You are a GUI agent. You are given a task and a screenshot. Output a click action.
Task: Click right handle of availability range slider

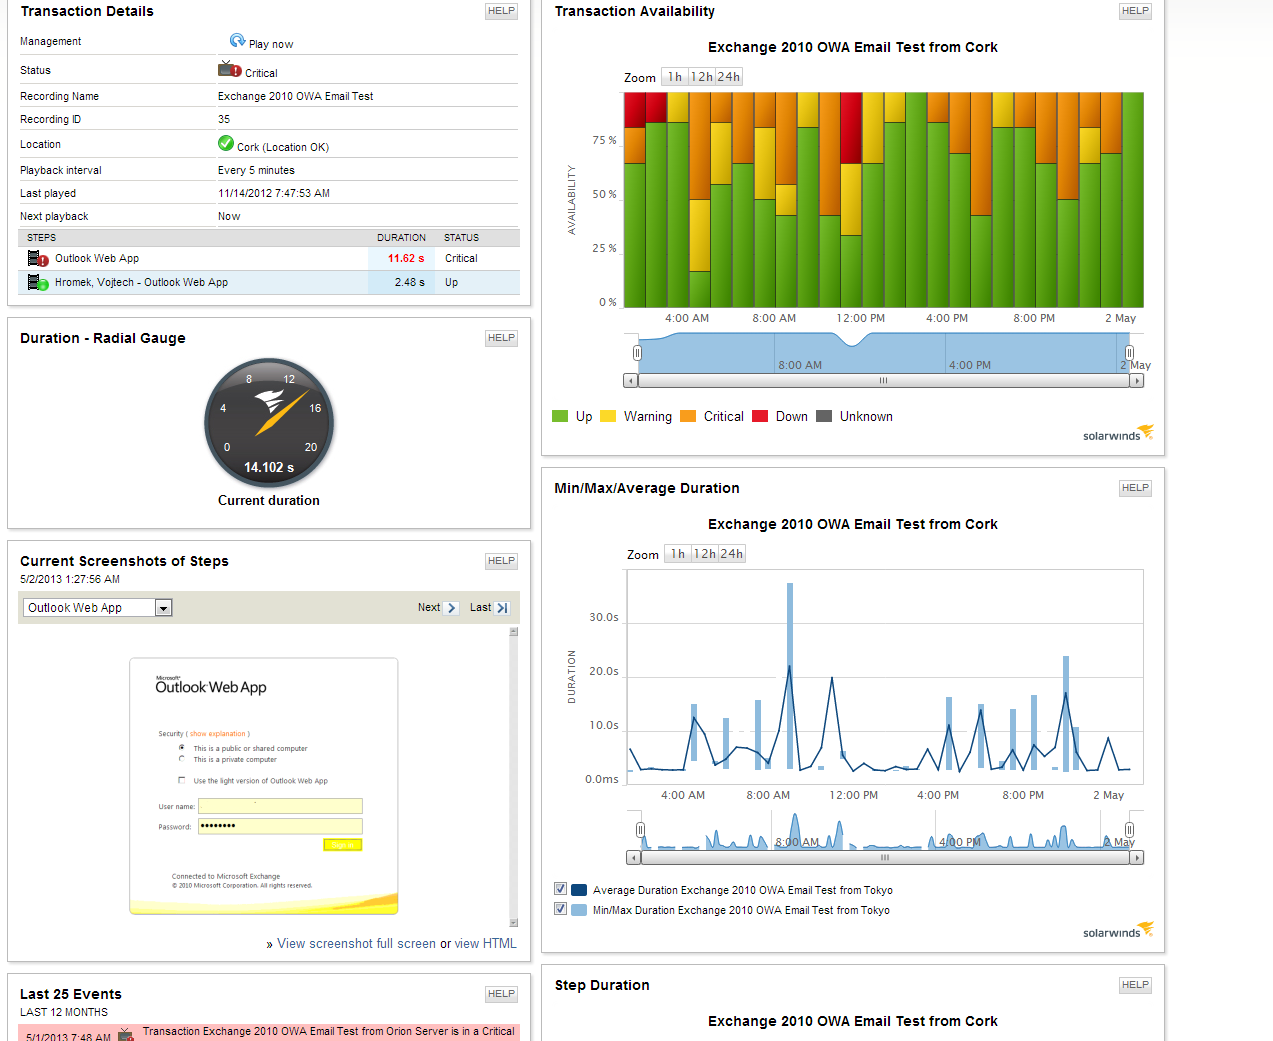tap(1129, 353)
